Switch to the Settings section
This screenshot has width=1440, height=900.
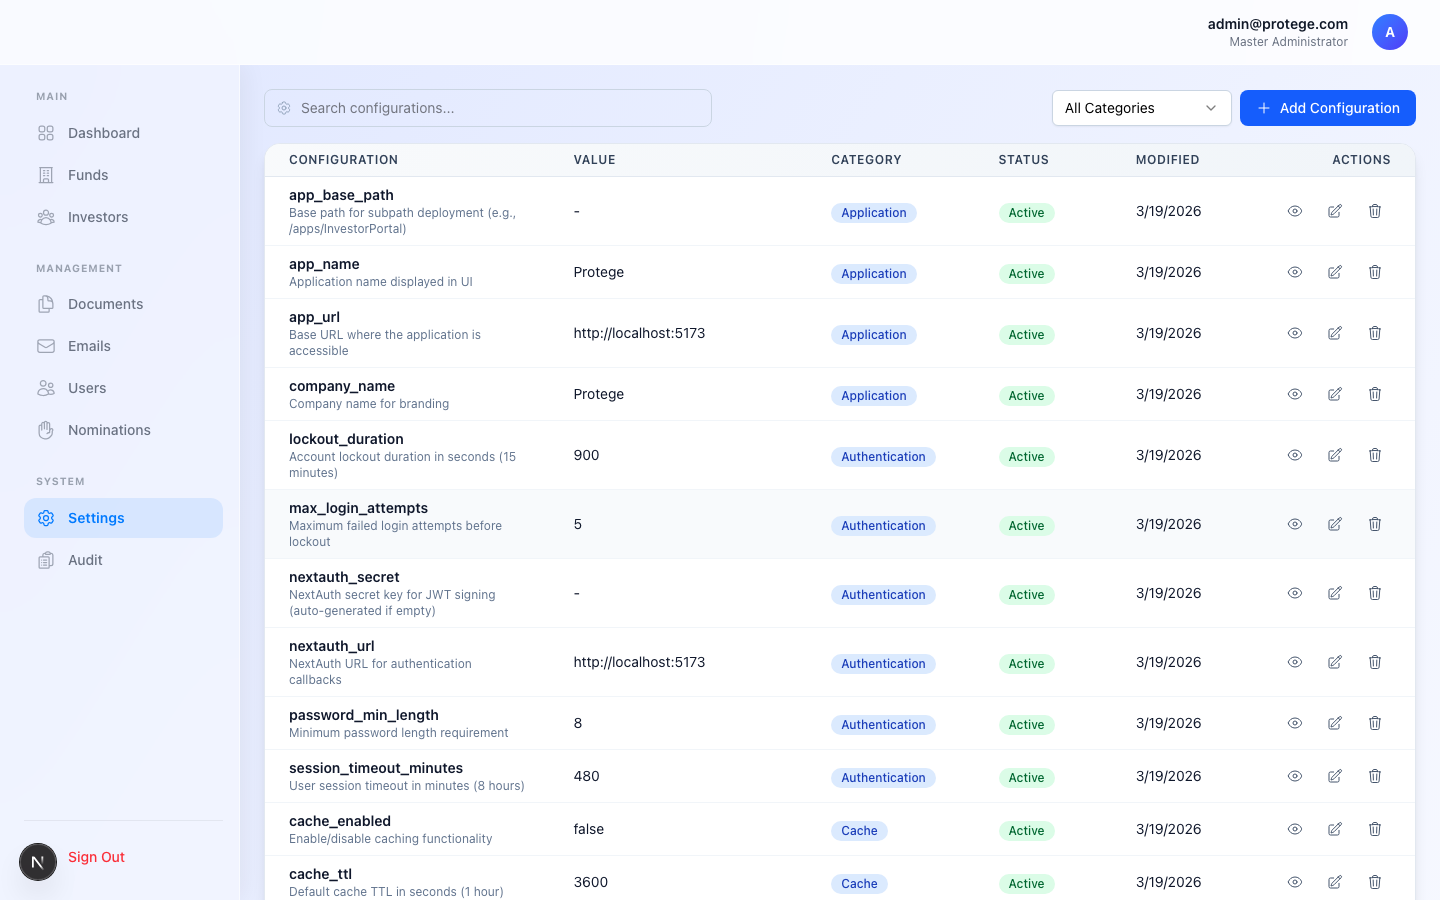click(96, 518)
